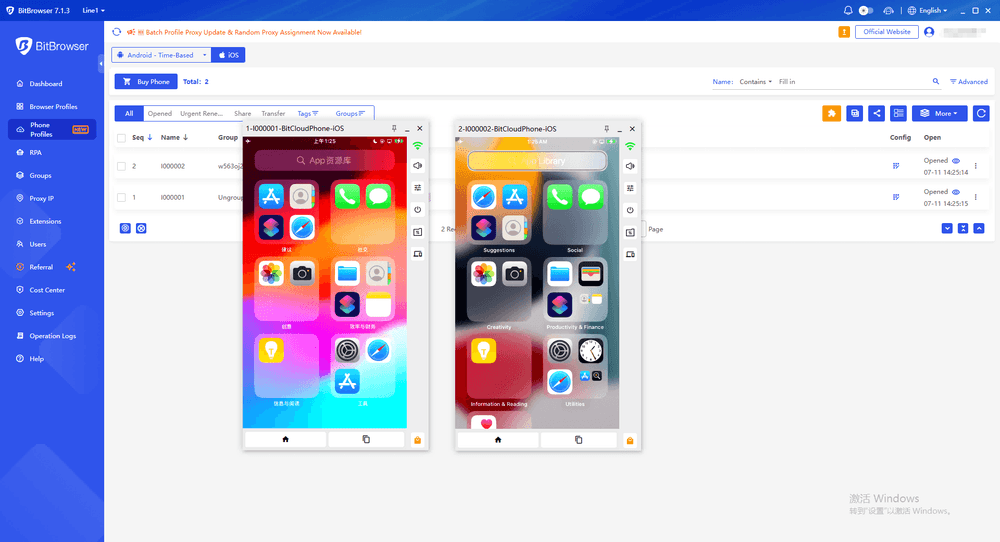This screenshot has width=1000, height=542.
Task: Click the list view toolbar icon
Action: [x=899, y=114]
